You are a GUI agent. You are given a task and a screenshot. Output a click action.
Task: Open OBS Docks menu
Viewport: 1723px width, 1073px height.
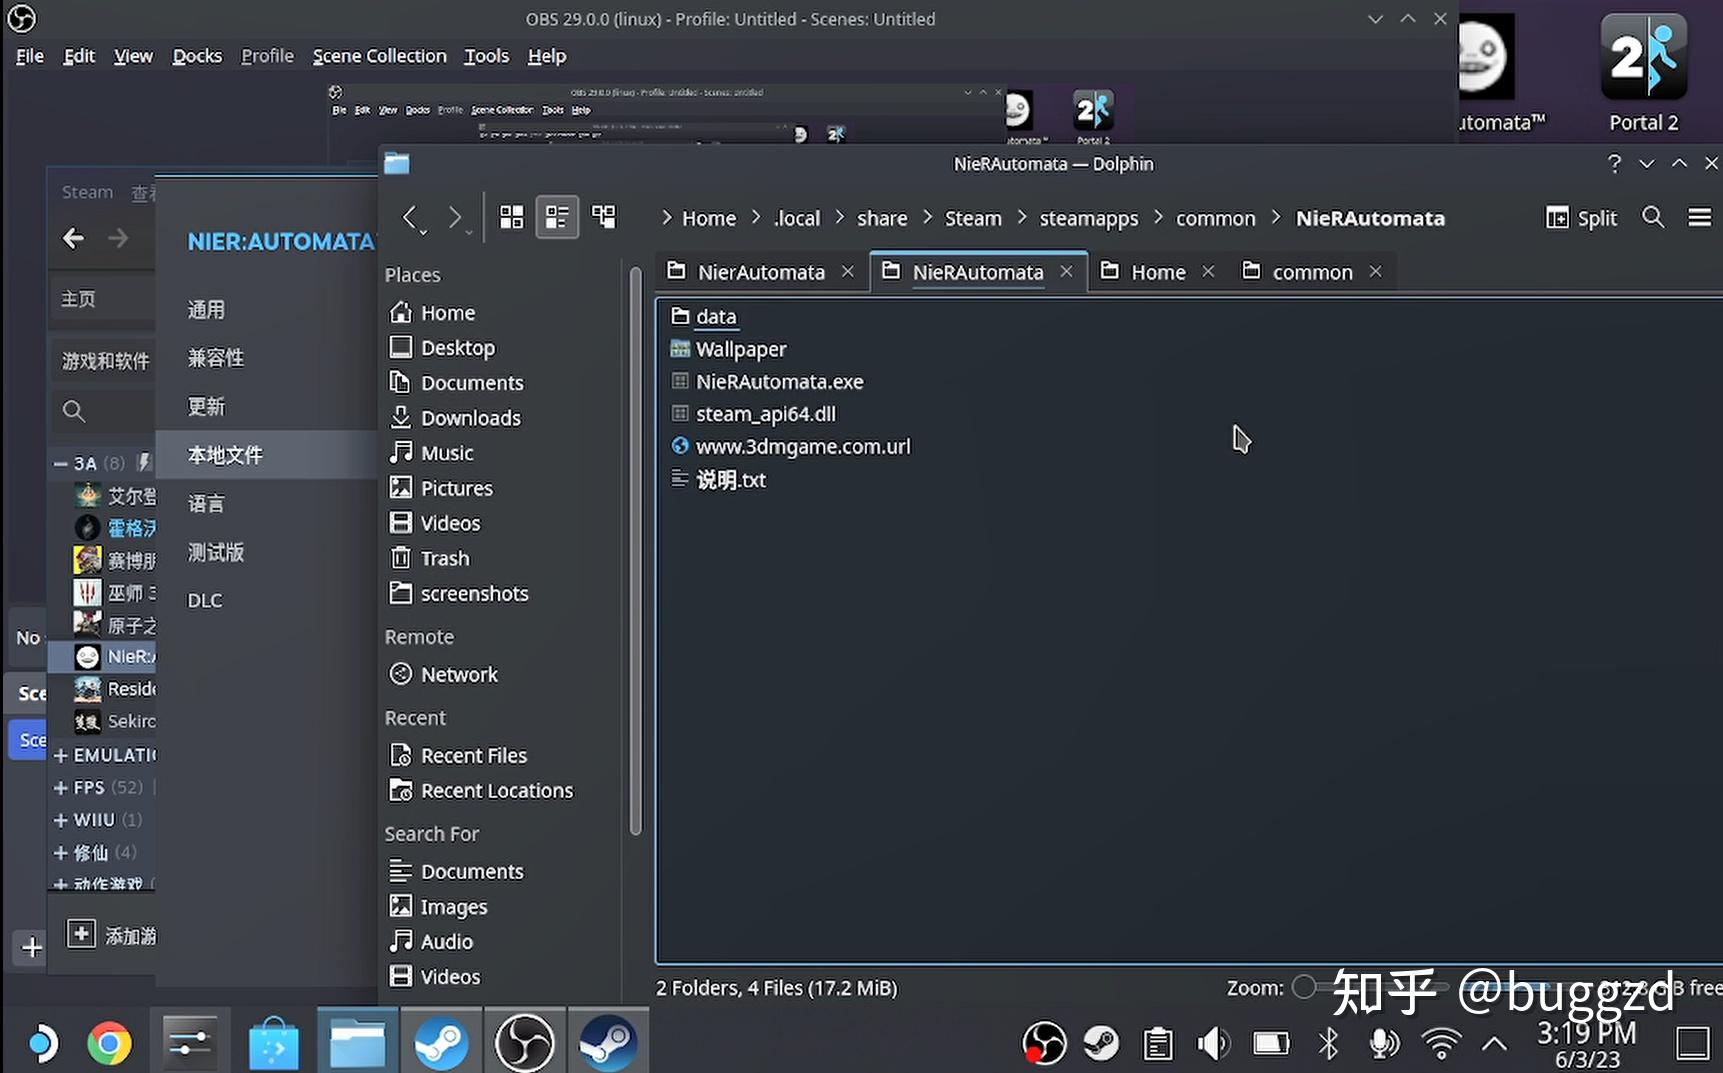197,56
